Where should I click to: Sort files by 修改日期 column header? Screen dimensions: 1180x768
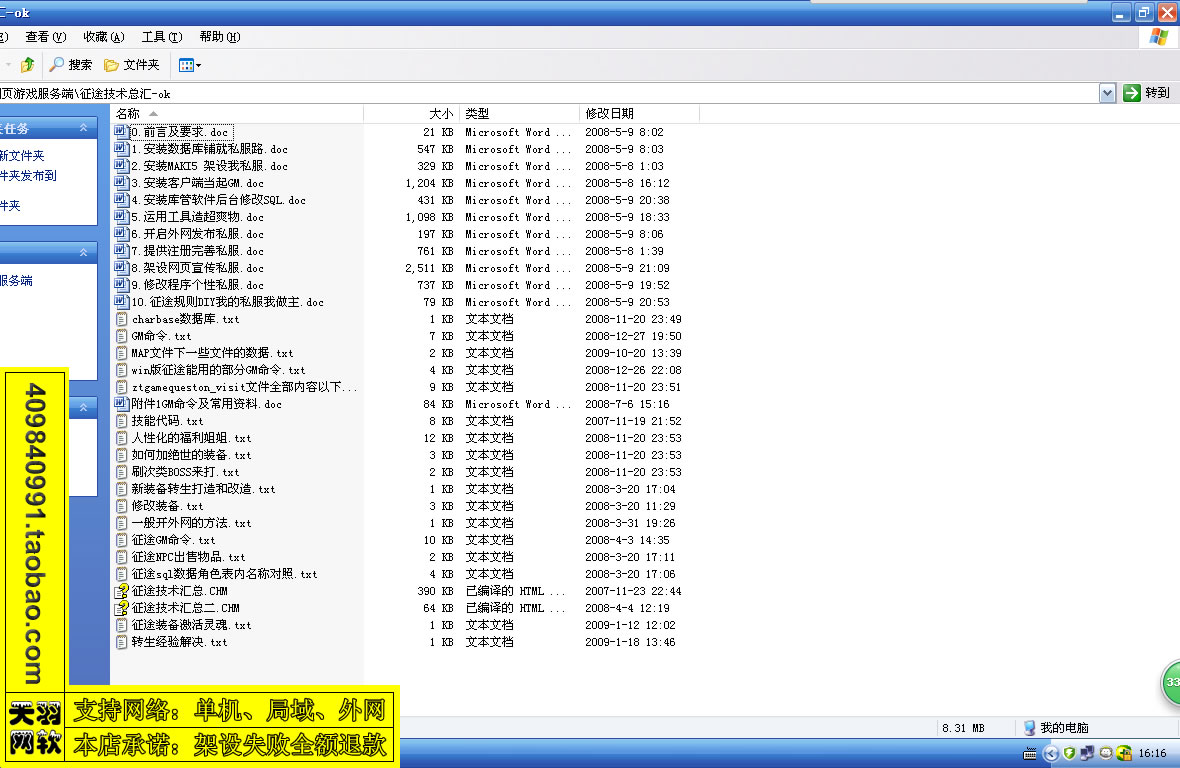click(x=609, y=114)
